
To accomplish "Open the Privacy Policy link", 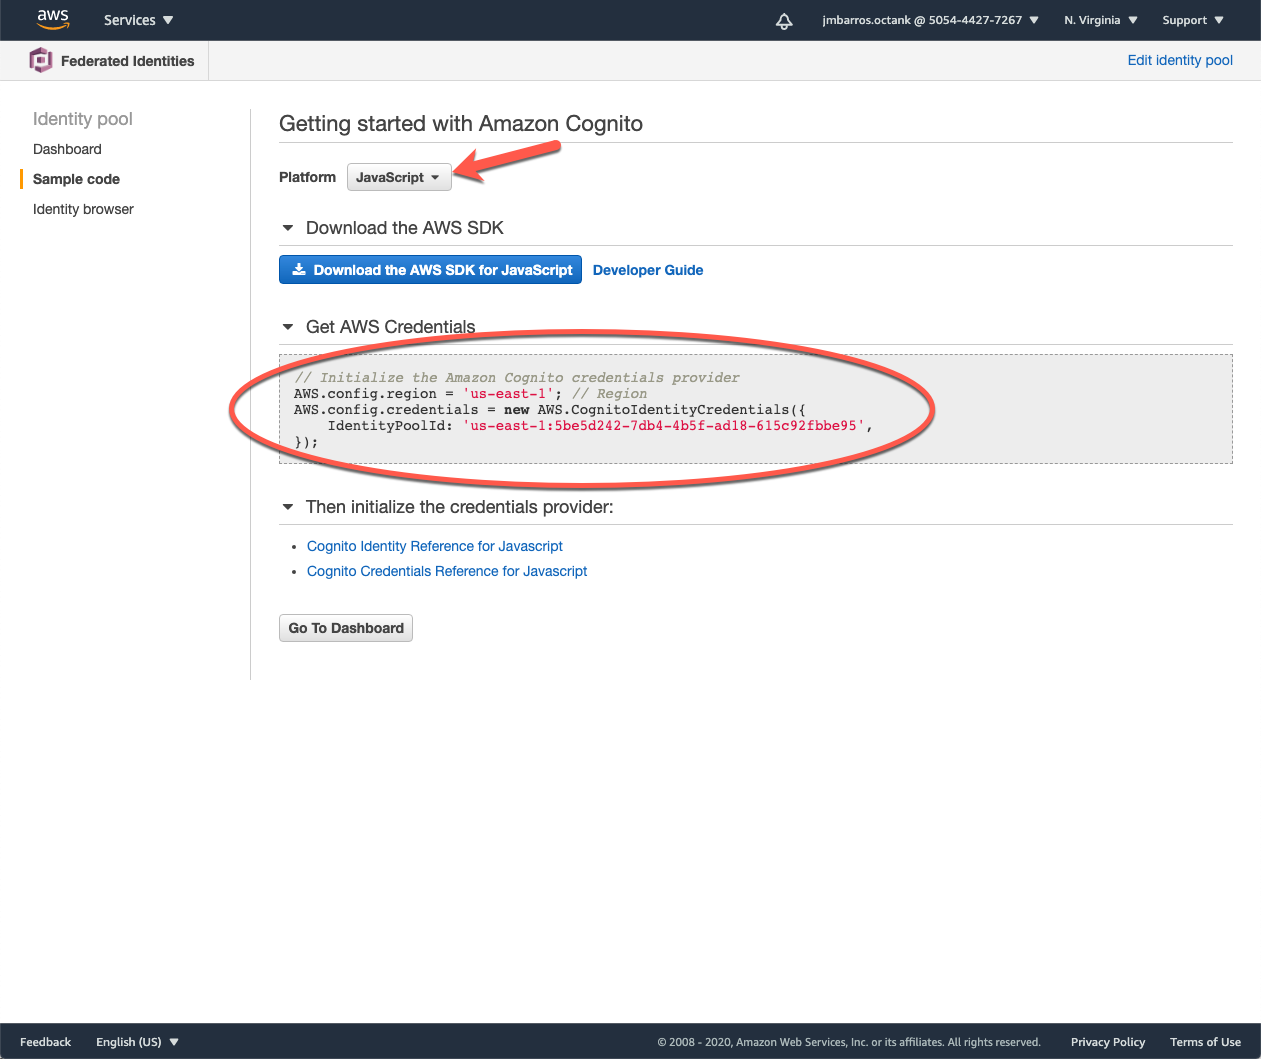I will [1108, 1042].
